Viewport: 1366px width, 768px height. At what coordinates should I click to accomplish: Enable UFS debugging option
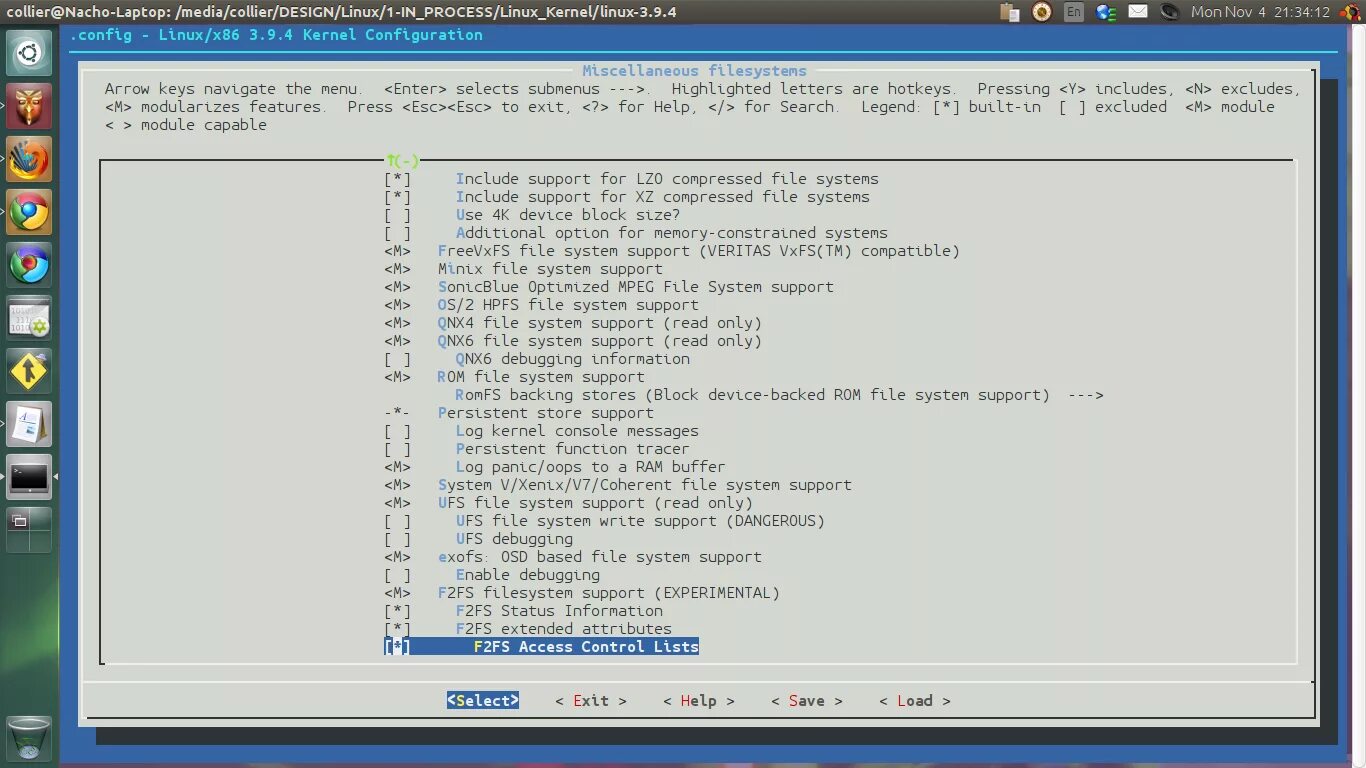click(478, 539)
